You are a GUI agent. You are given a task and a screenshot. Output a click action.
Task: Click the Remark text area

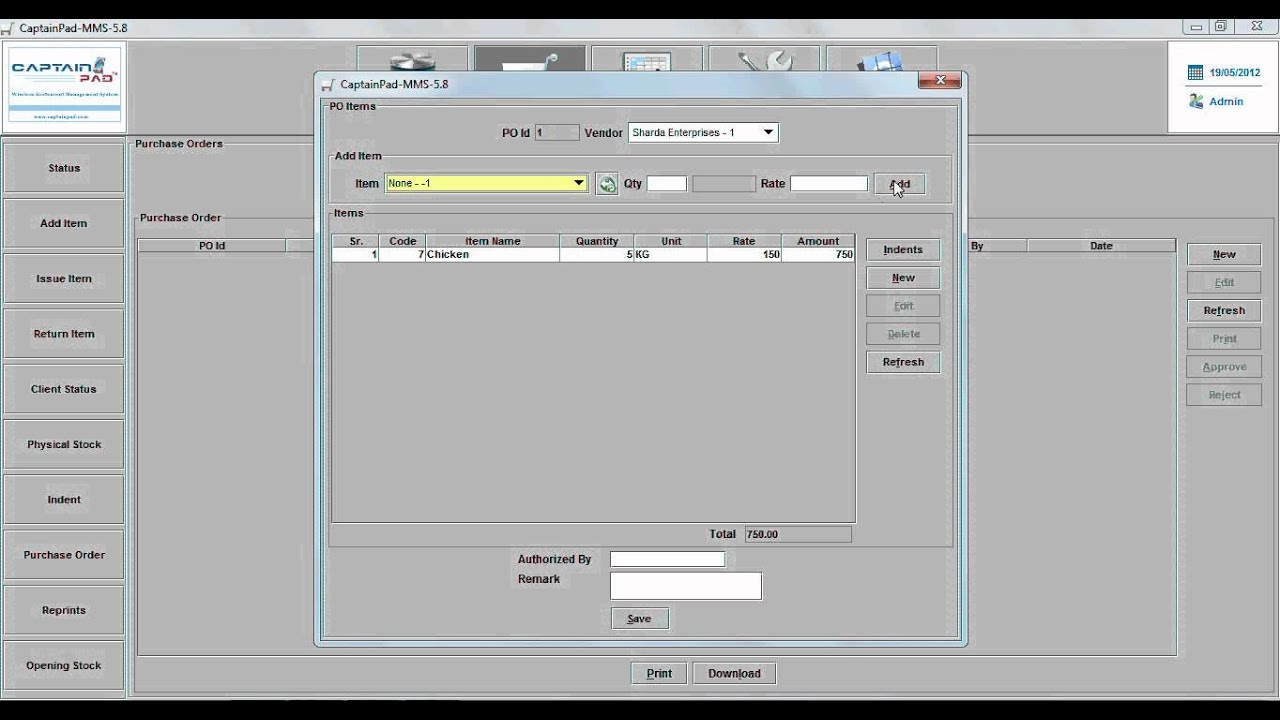pos(686,586)
